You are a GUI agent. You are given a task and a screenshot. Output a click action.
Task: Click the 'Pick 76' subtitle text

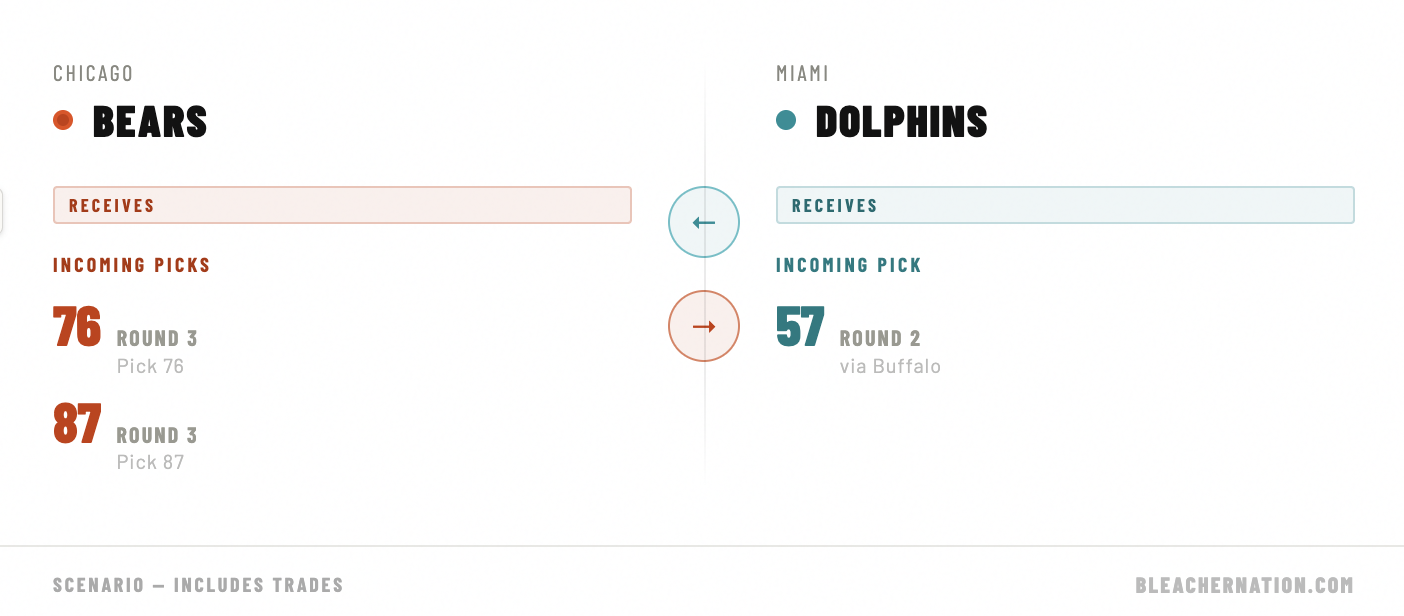pos(150,366)
